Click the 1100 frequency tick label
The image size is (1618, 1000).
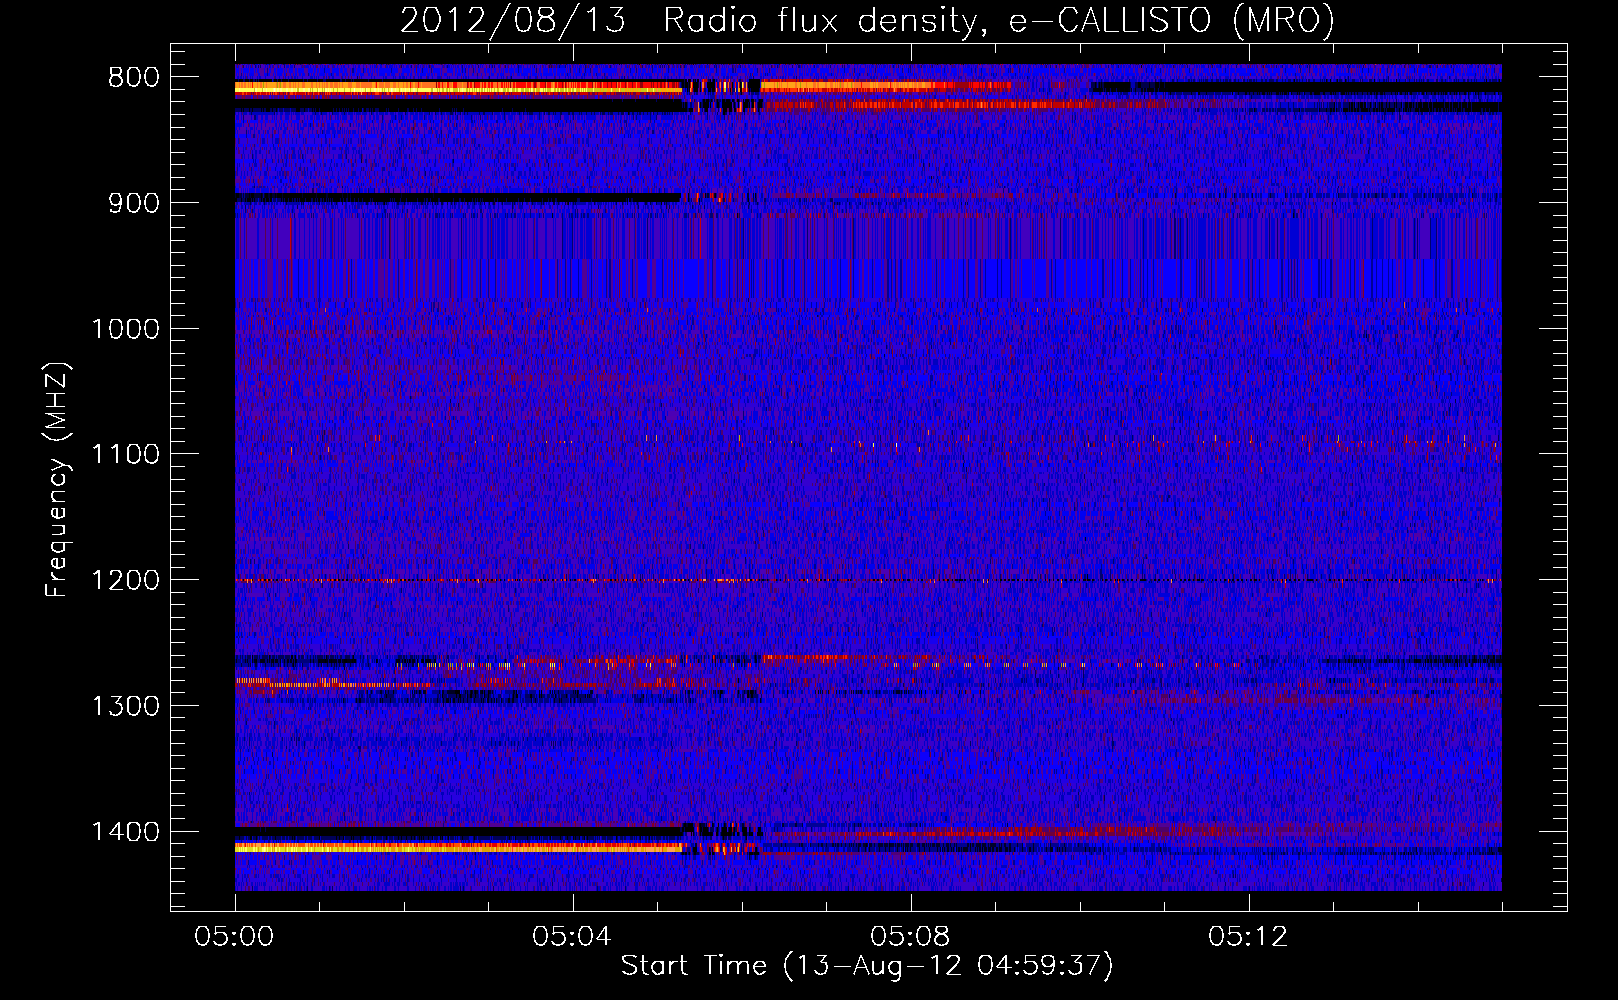point(125,455)
